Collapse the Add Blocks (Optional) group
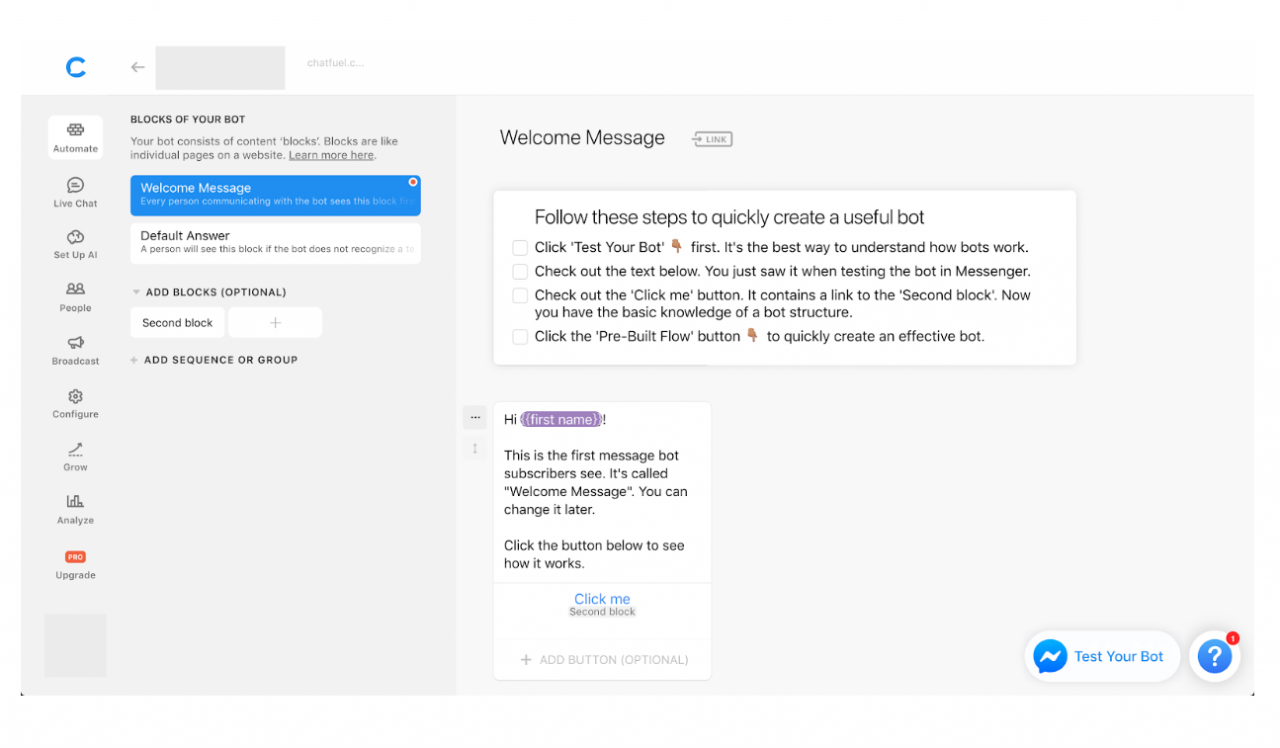The width and height of the screenshot is (1280, 748). click(137, 293)
